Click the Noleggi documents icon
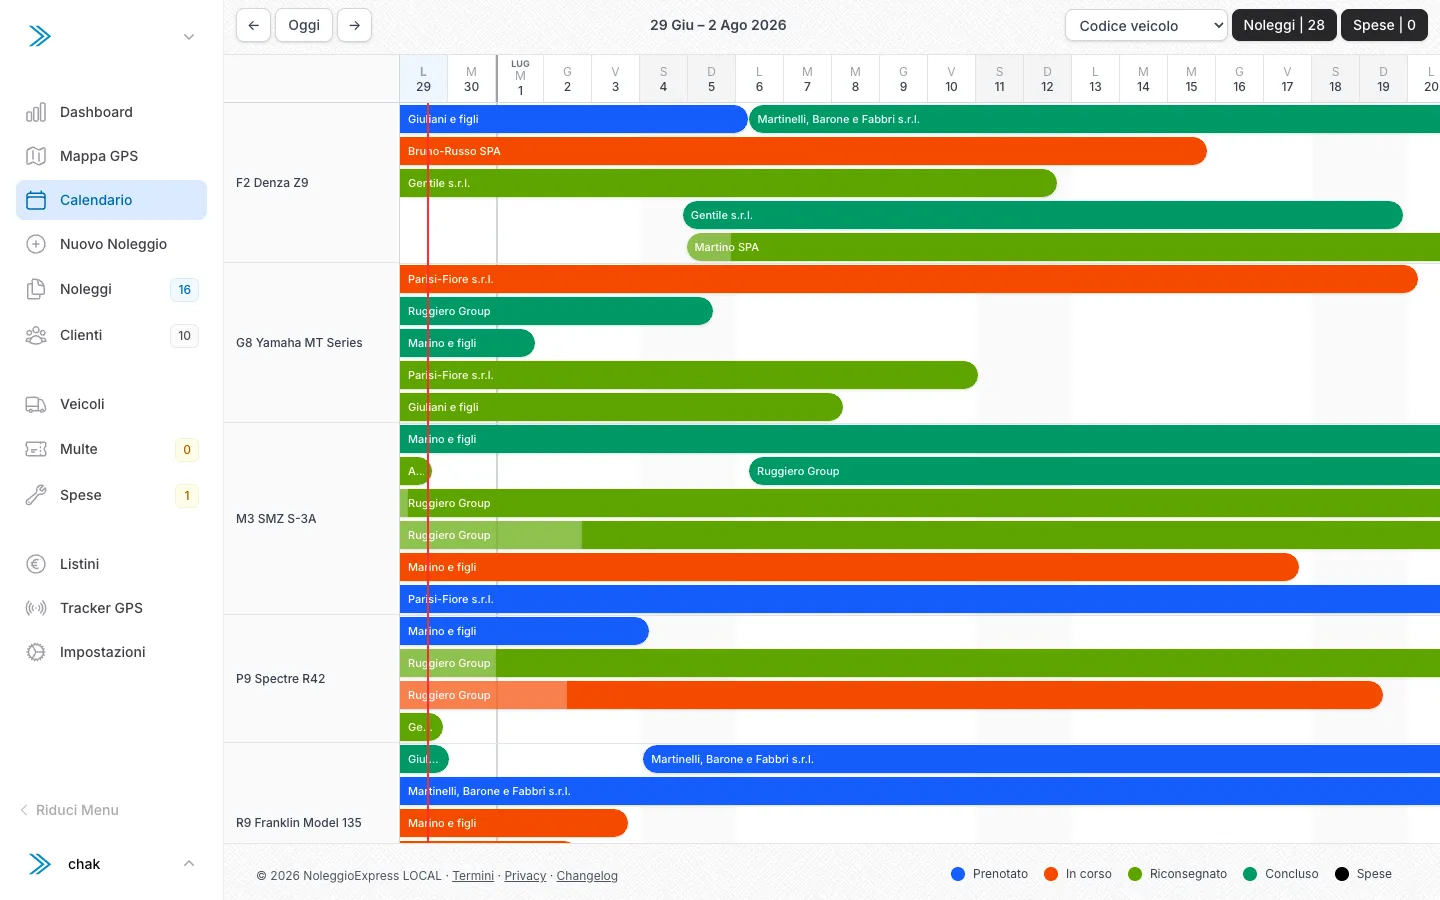Screen dimensions: 1440x900 36,289
